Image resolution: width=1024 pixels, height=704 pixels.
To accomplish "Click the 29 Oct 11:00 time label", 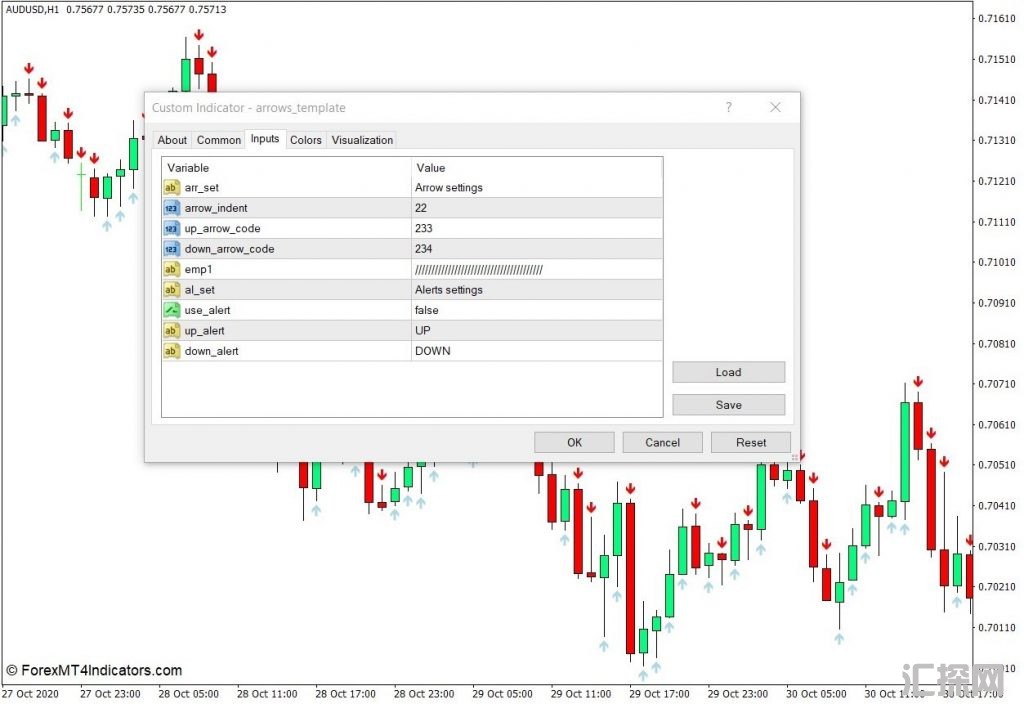I will point(581,694).
